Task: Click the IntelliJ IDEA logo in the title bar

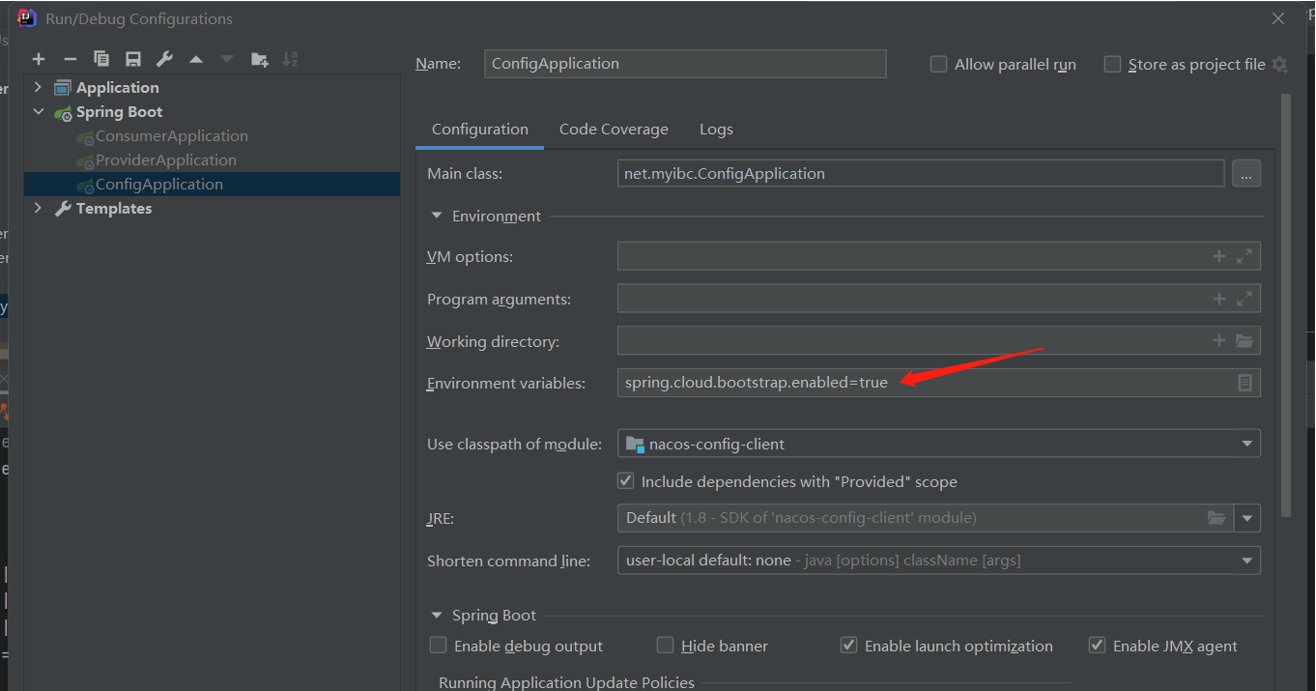Action: coord(27,18)
